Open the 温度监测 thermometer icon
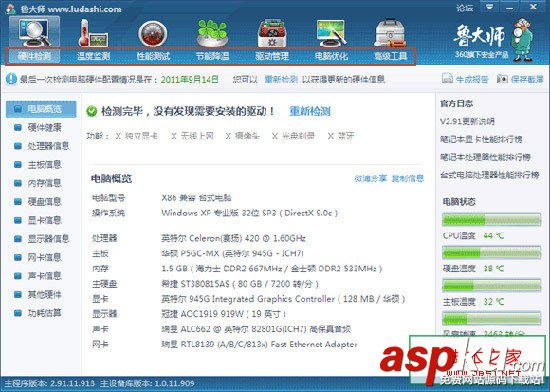The height and width of the screenshot is (392, 550). click(94, 33)
